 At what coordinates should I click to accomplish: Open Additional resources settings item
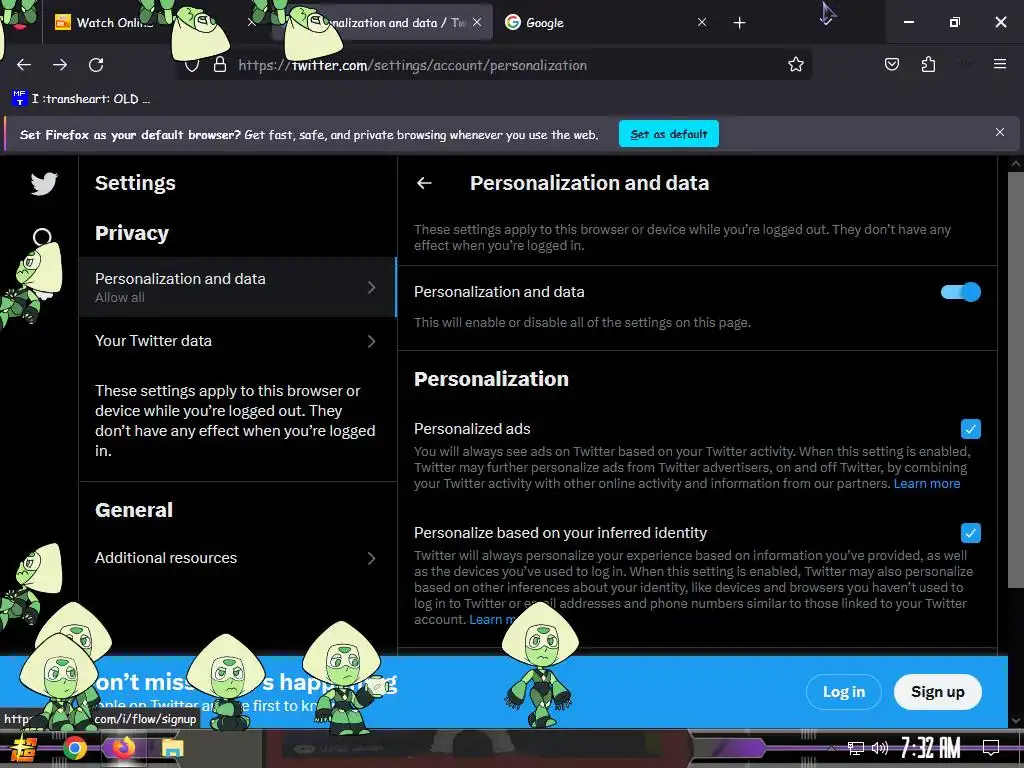pos(238,558)
